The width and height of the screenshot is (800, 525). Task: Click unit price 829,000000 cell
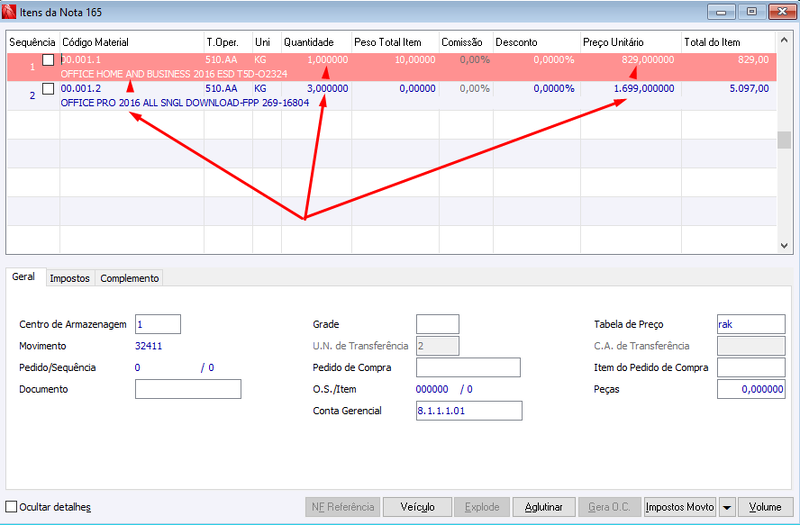pos(648,60)
